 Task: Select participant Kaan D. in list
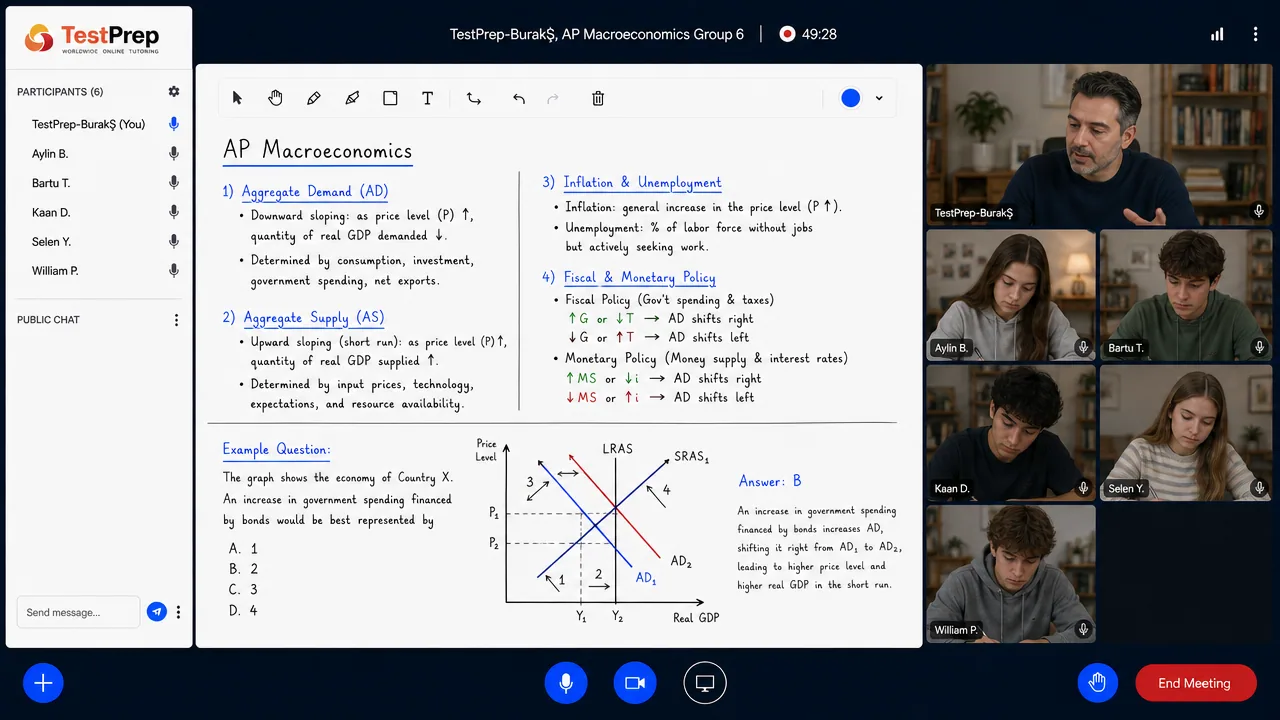pos(51,212)
